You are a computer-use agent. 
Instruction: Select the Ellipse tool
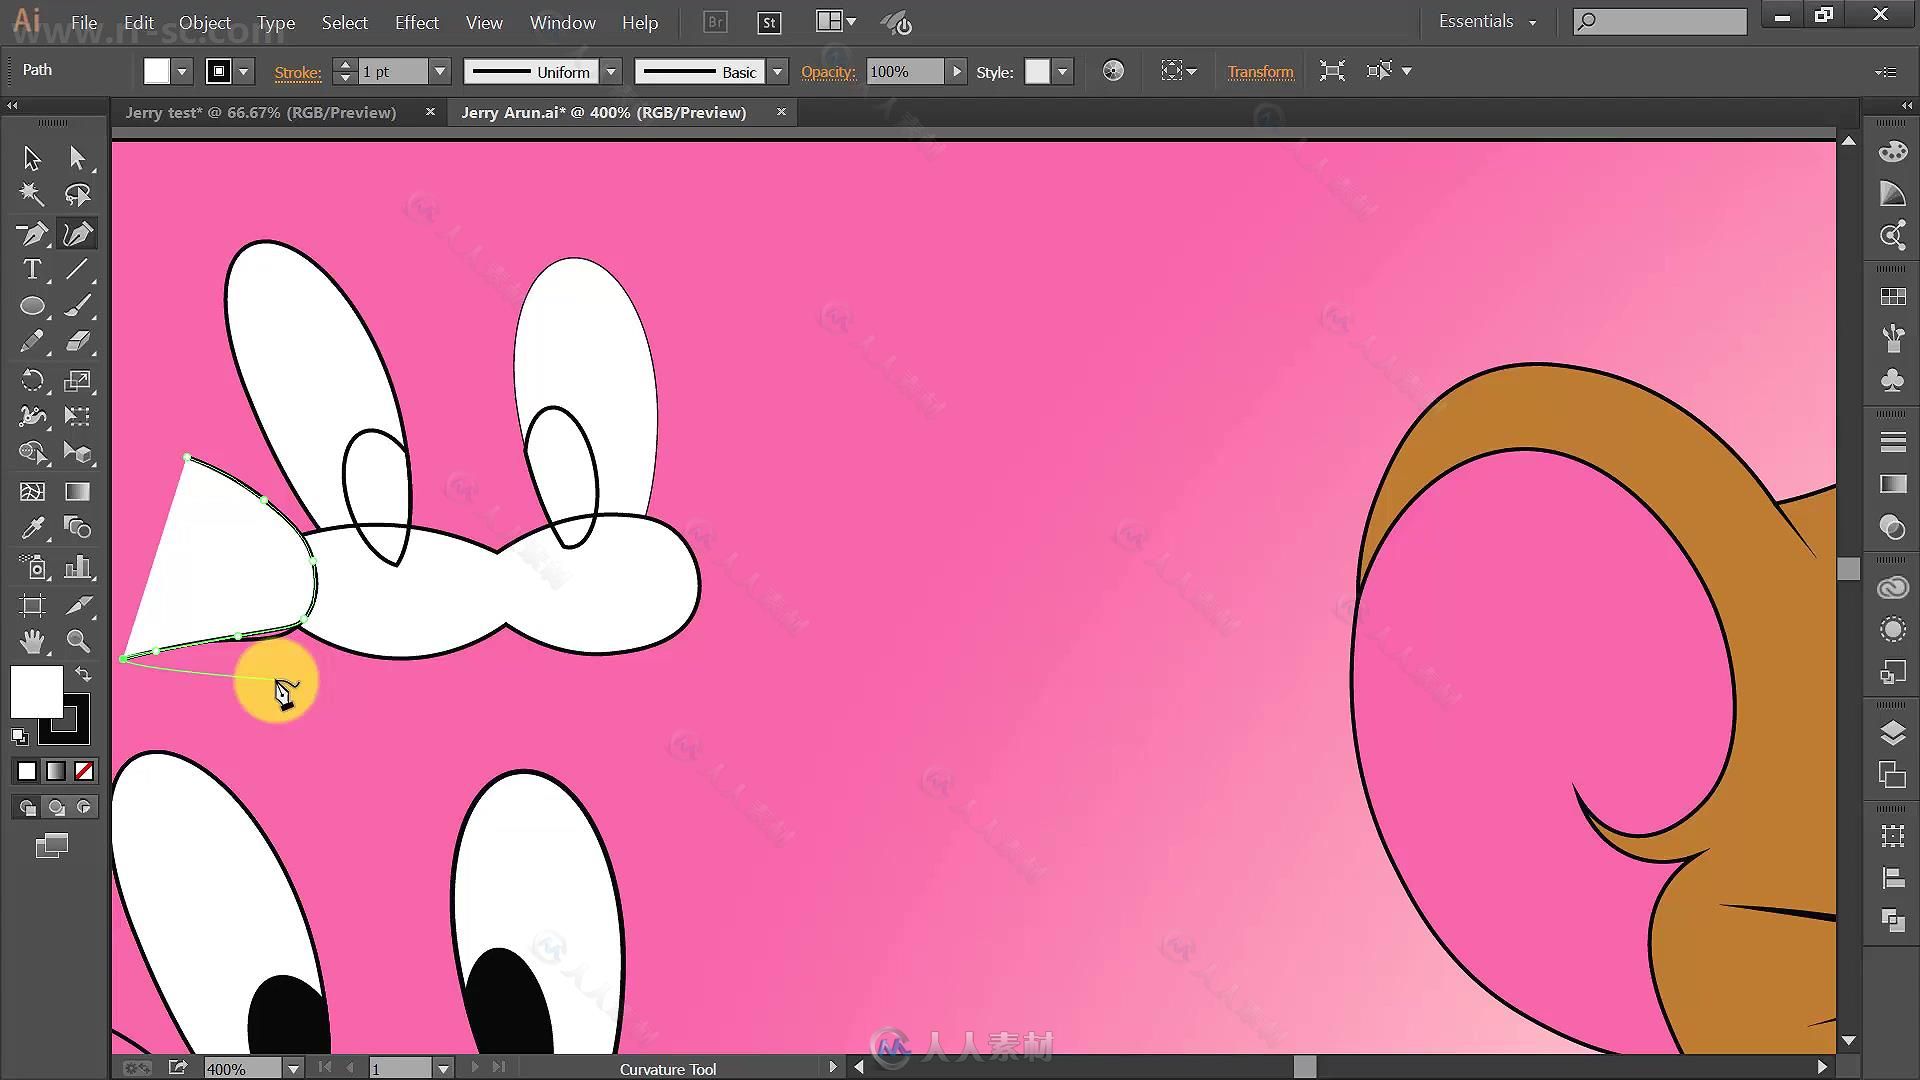[31, 305]
